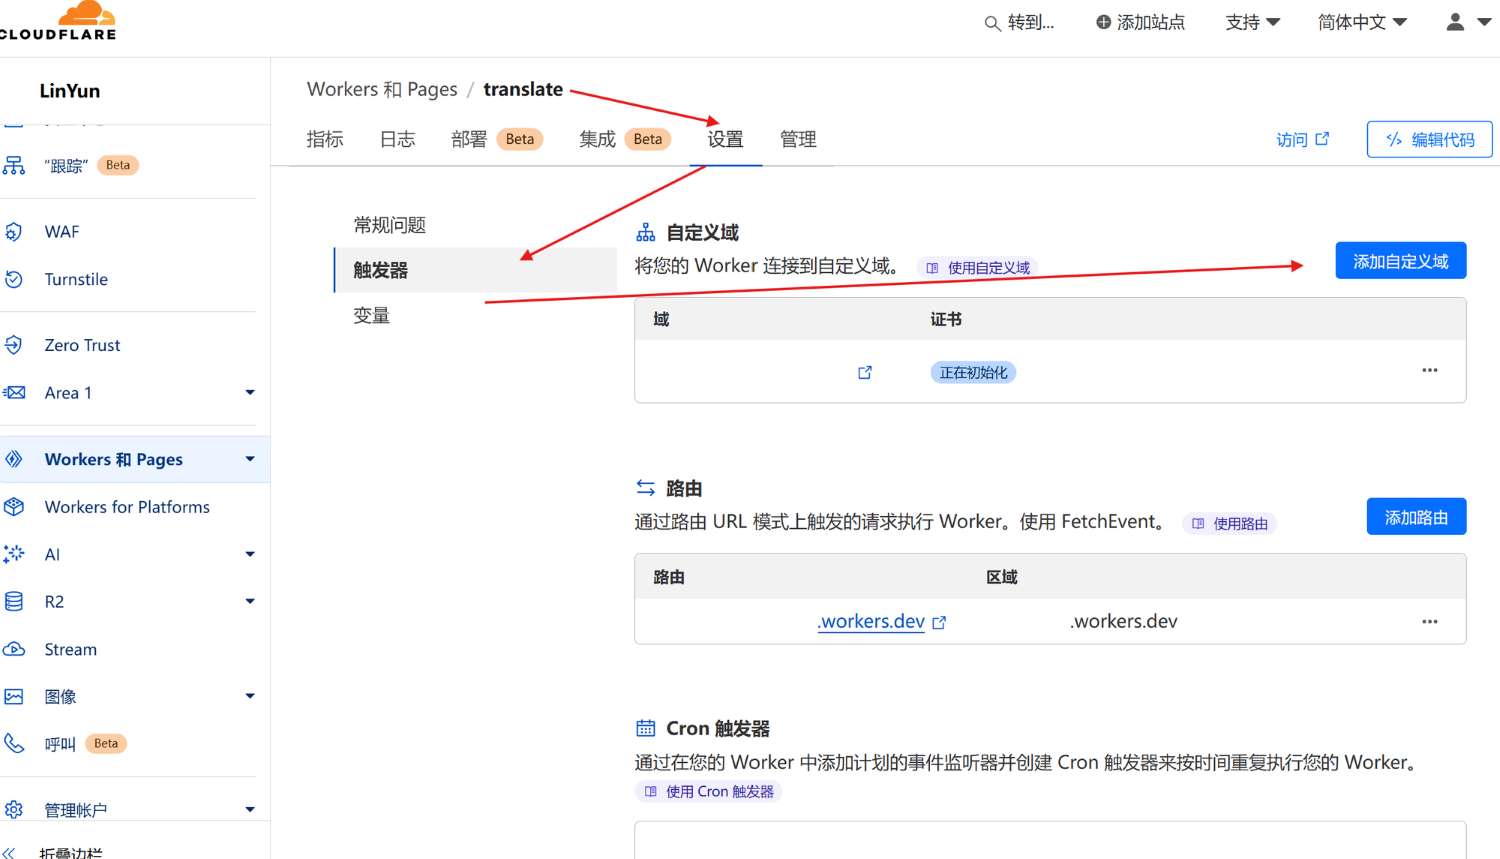Click the Cloudflare logo
The image size is (1500, 859).
[x=58, y=21]
